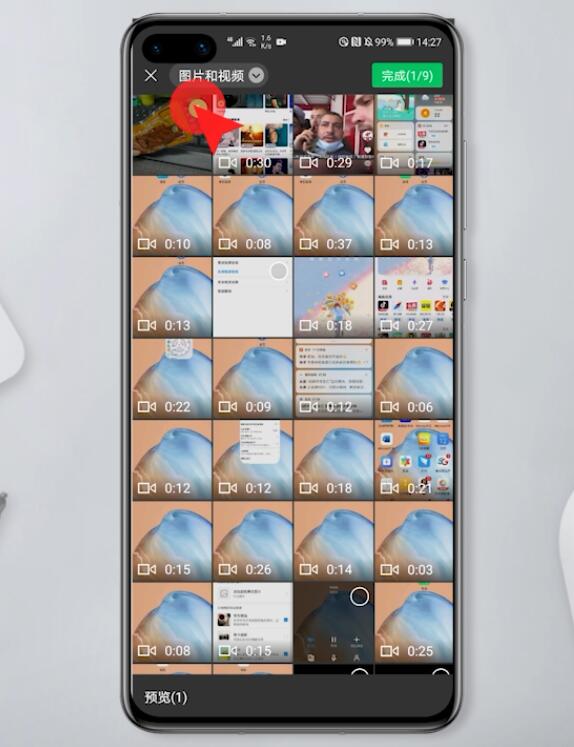Screen dimensions: 574x747
Task: Tap the 4G signal strength icon
Action: [235, 42]
